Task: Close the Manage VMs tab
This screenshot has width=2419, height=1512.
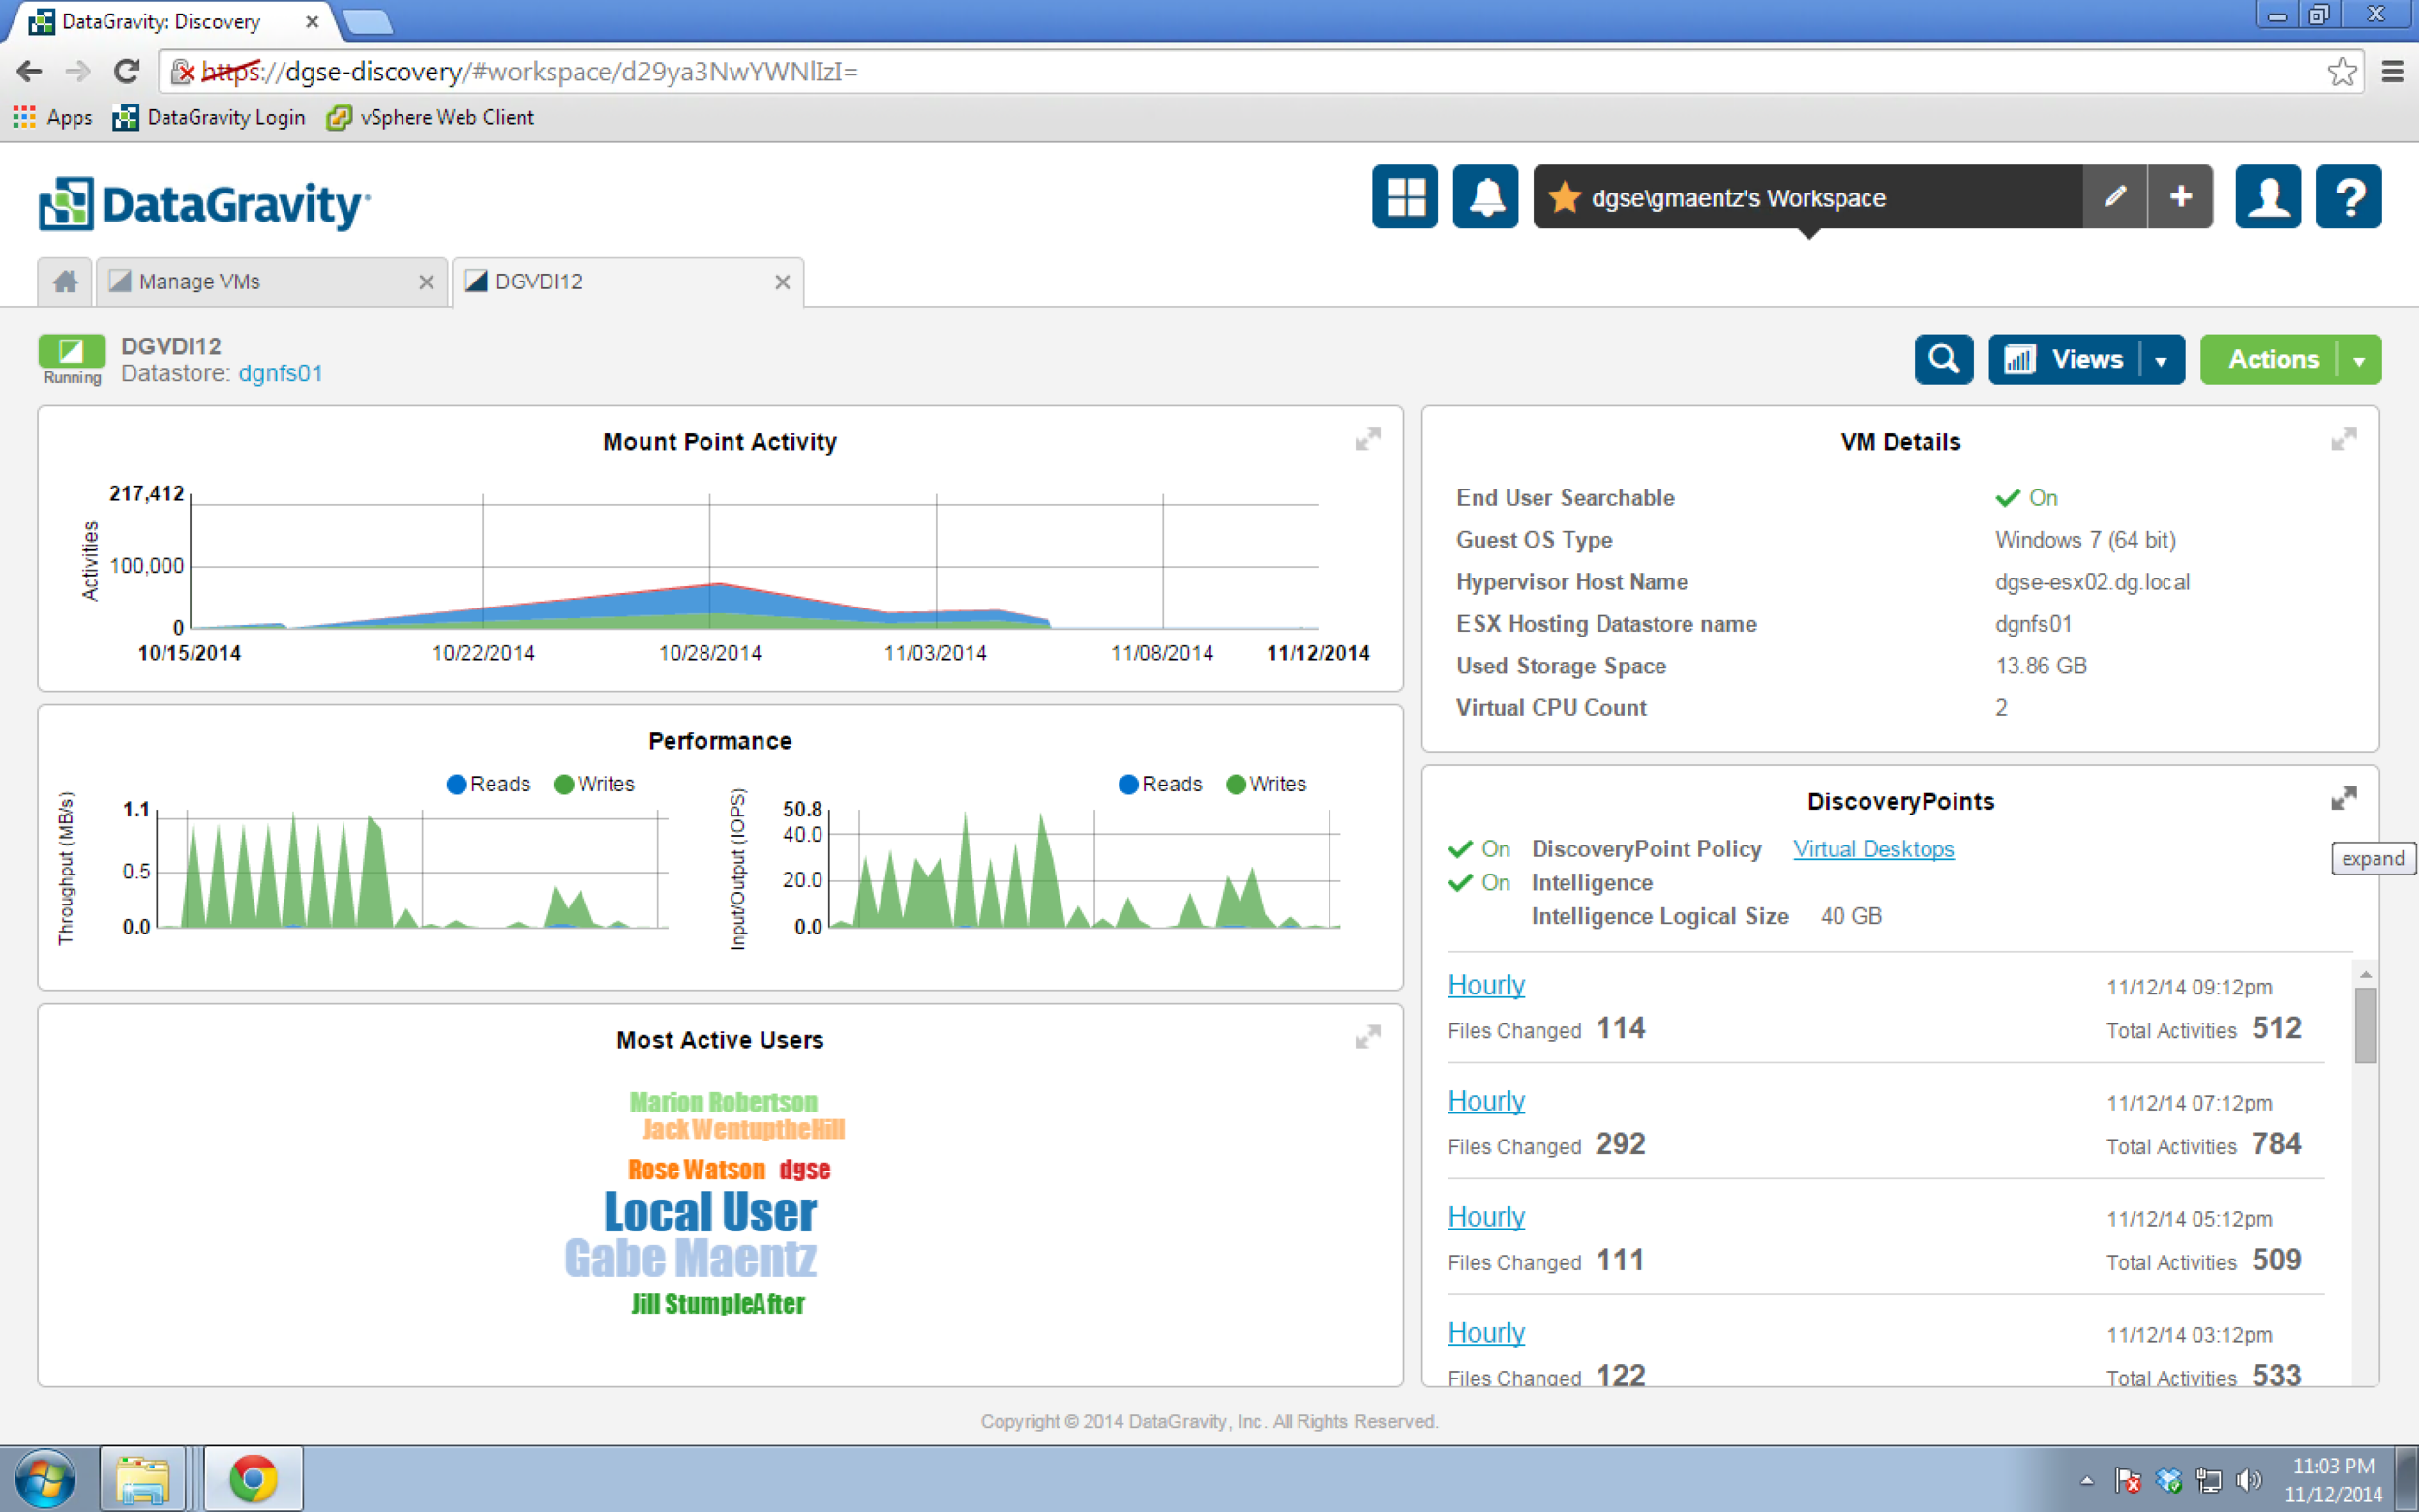Action: pos(426,282)
